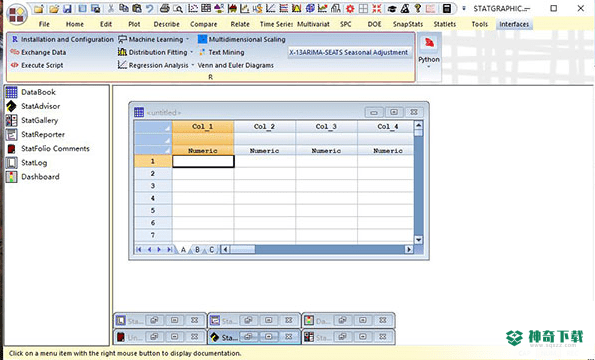595x360 pixels.
Task: Click Execute Script in R group
Action: 37,65
